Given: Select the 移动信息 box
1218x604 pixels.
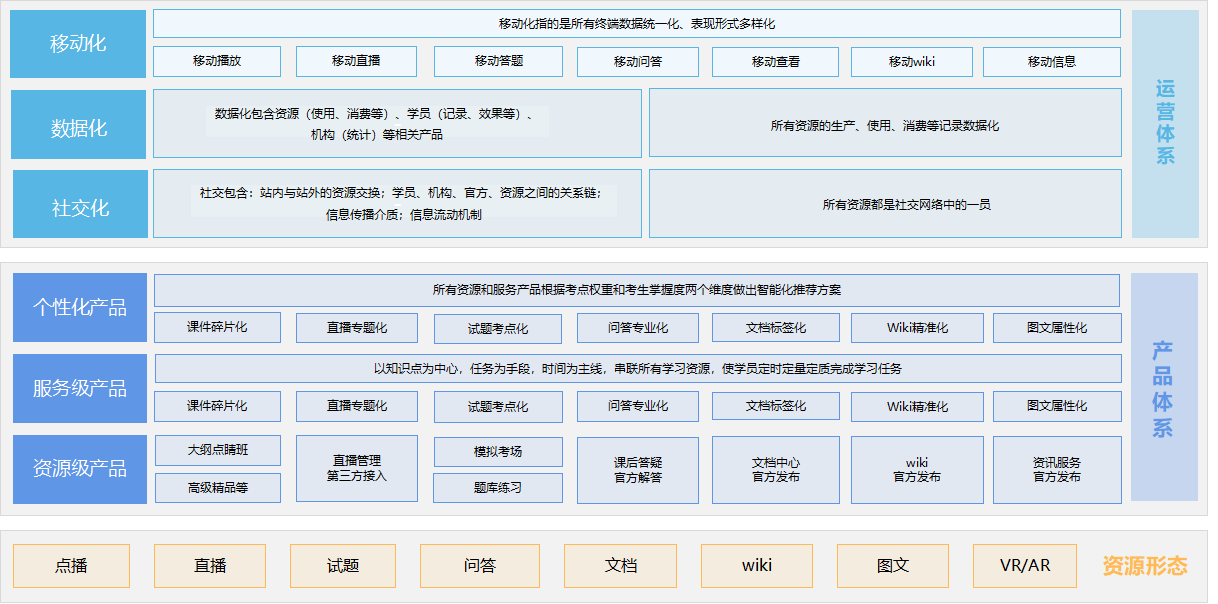Looking at the screenshot, I should pyautogui.click(x=1051, y=61).
